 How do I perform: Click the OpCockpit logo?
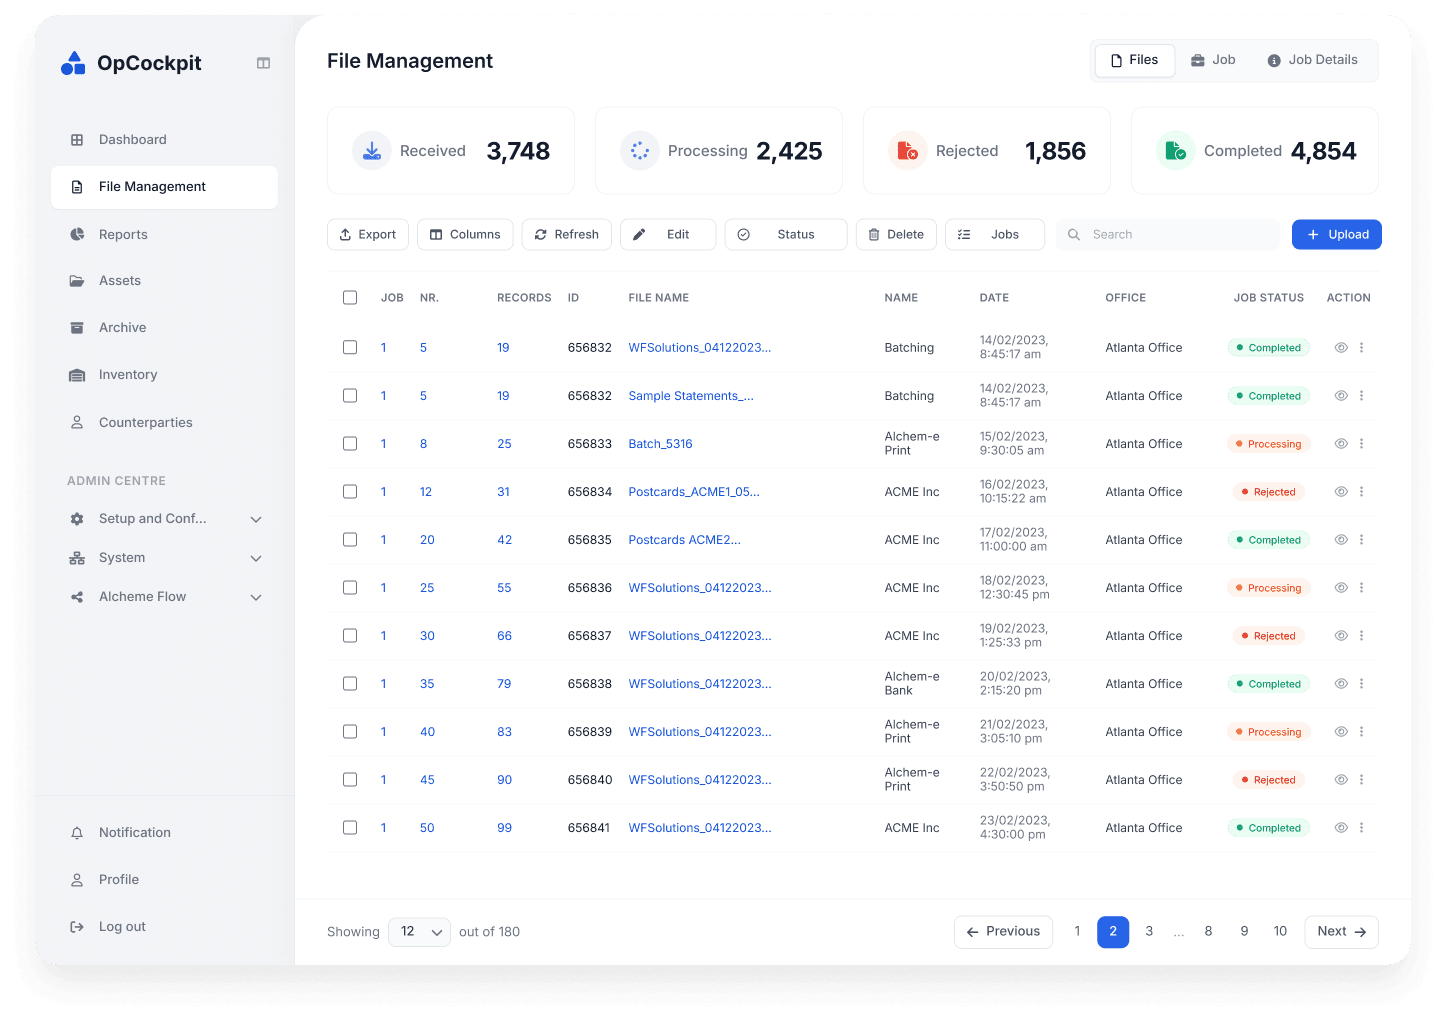(x=130, y=62)
